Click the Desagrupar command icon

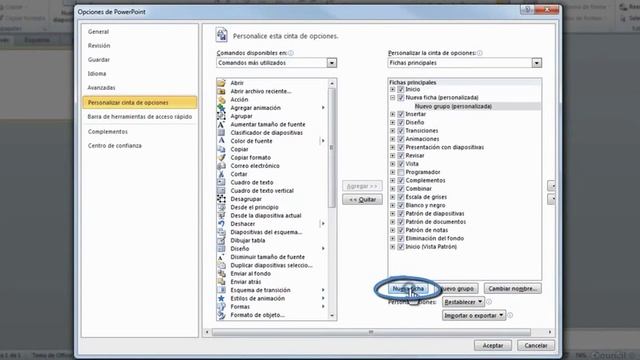[x=221, y=199]
